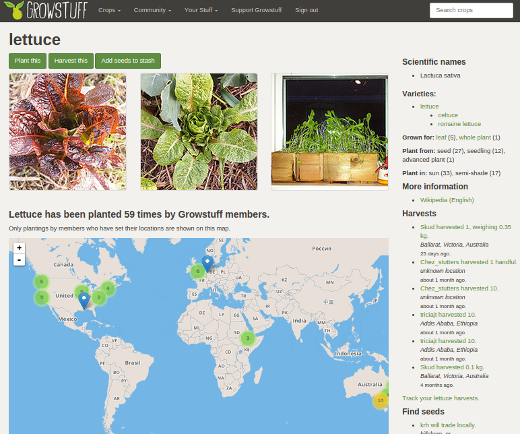Expand the Crops dropdown menu

(109, 10)
